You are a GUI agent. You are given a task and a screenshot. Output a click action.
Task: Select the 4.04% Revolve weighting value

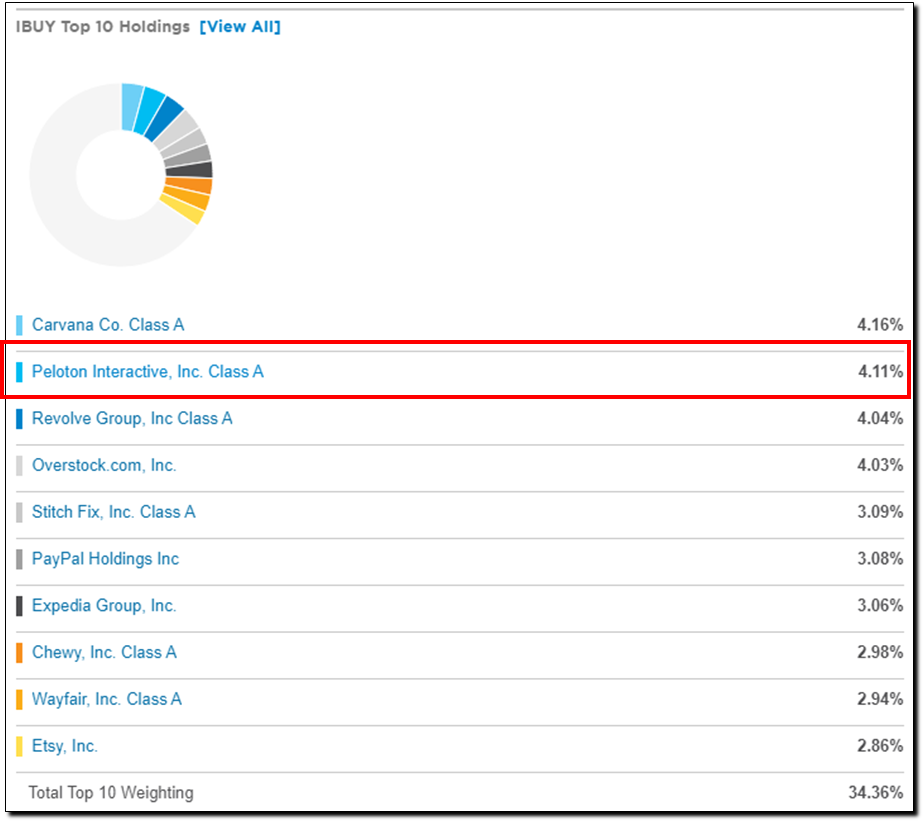tap(880, 418)
